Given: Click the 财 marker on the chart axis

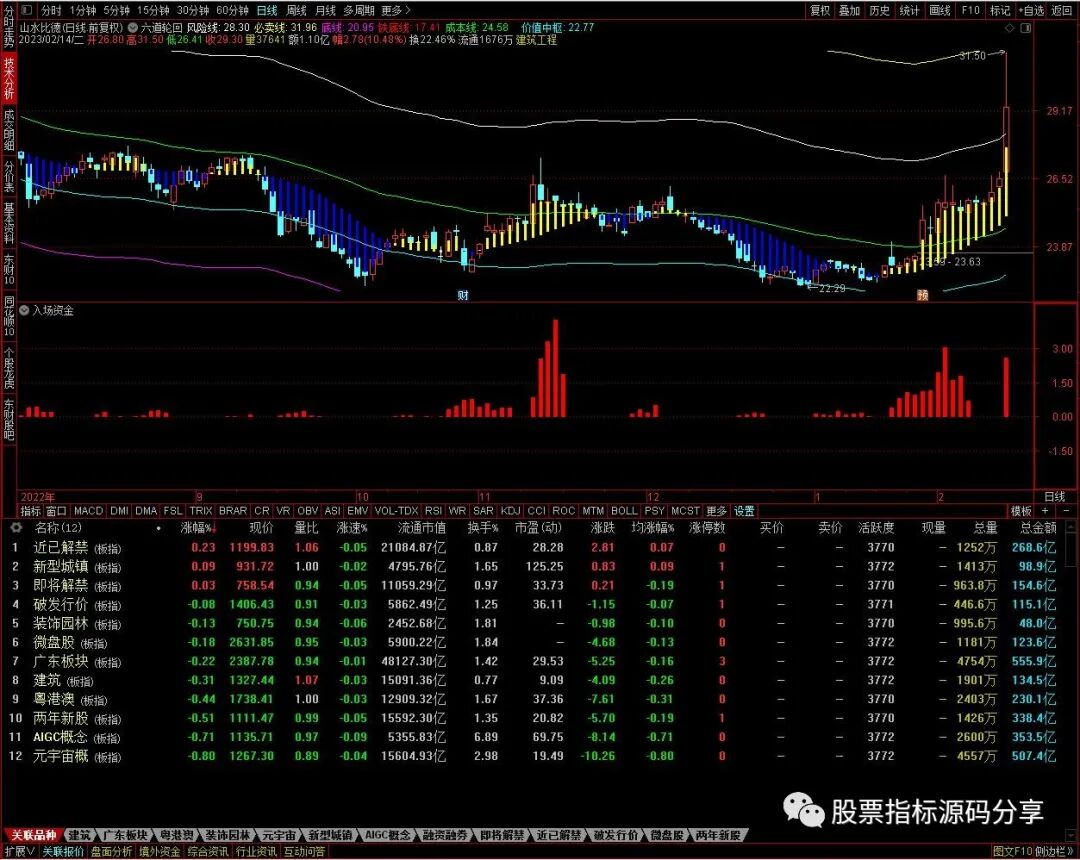Looking at the screenshot, I should pyautogui.click(x=463, y=295).
